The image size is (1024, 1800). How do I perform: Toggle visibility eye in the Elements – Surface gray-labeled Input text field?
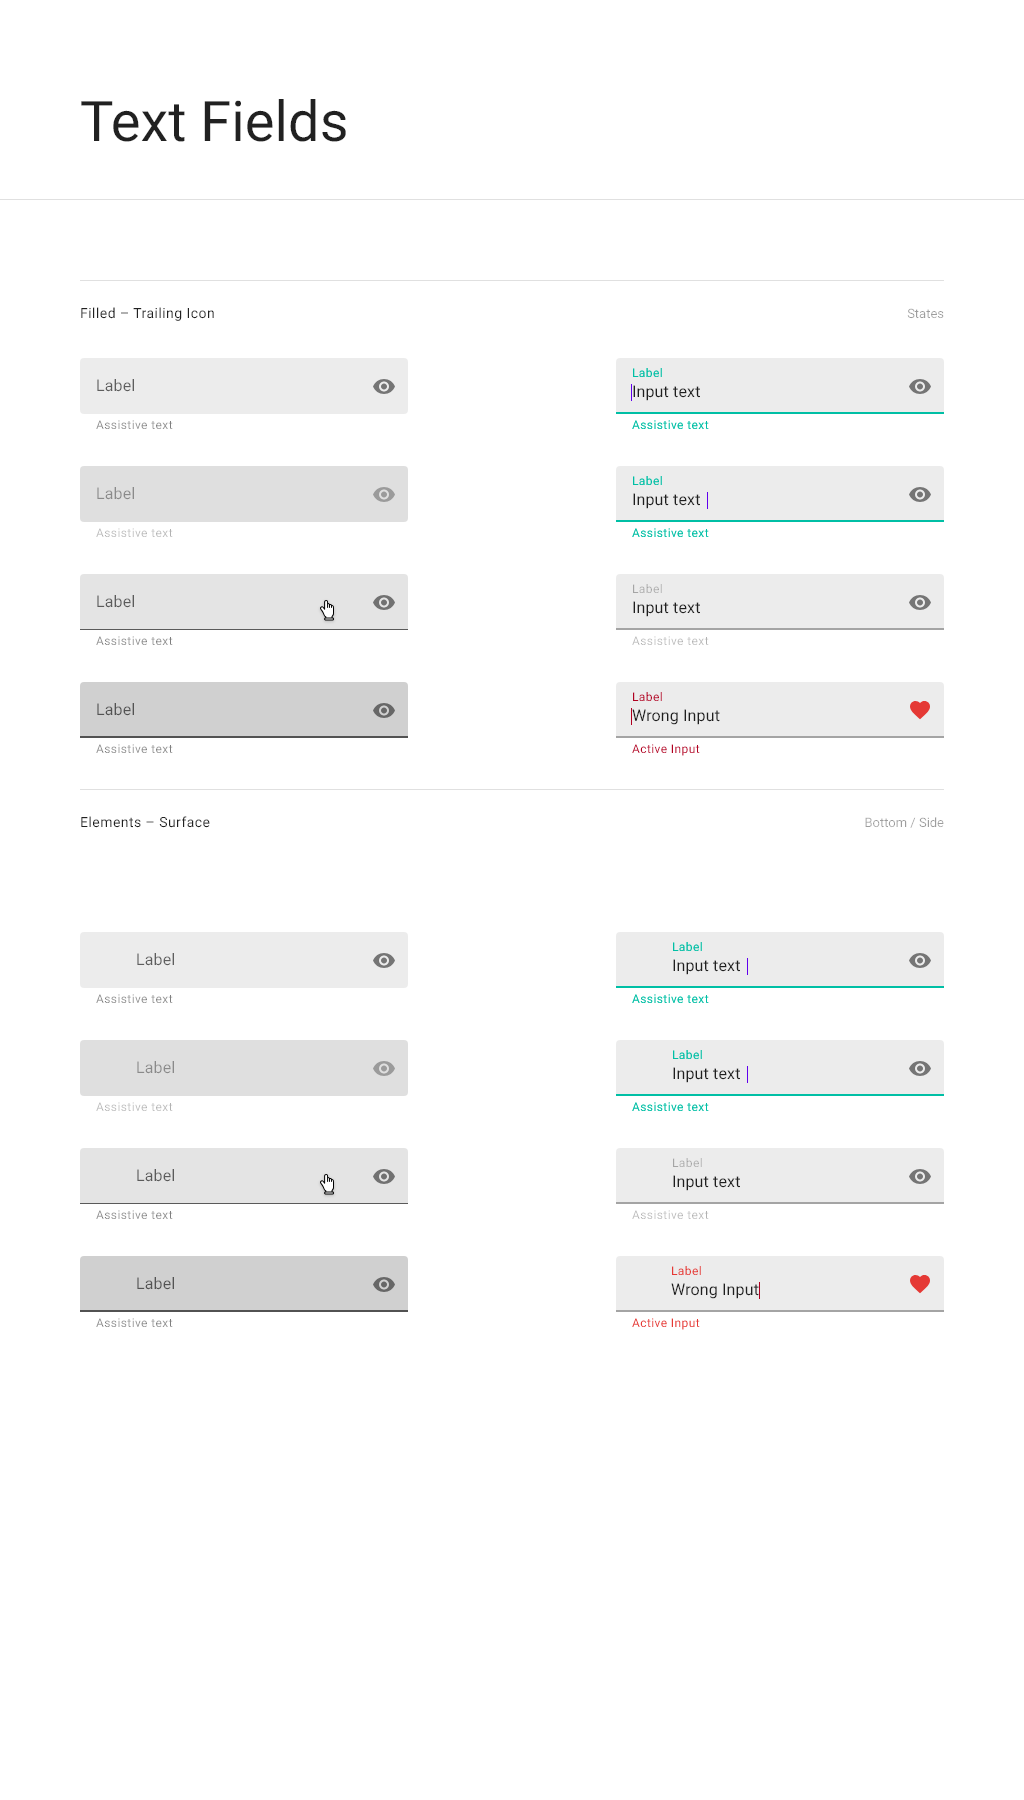[x=920, y=1176]
